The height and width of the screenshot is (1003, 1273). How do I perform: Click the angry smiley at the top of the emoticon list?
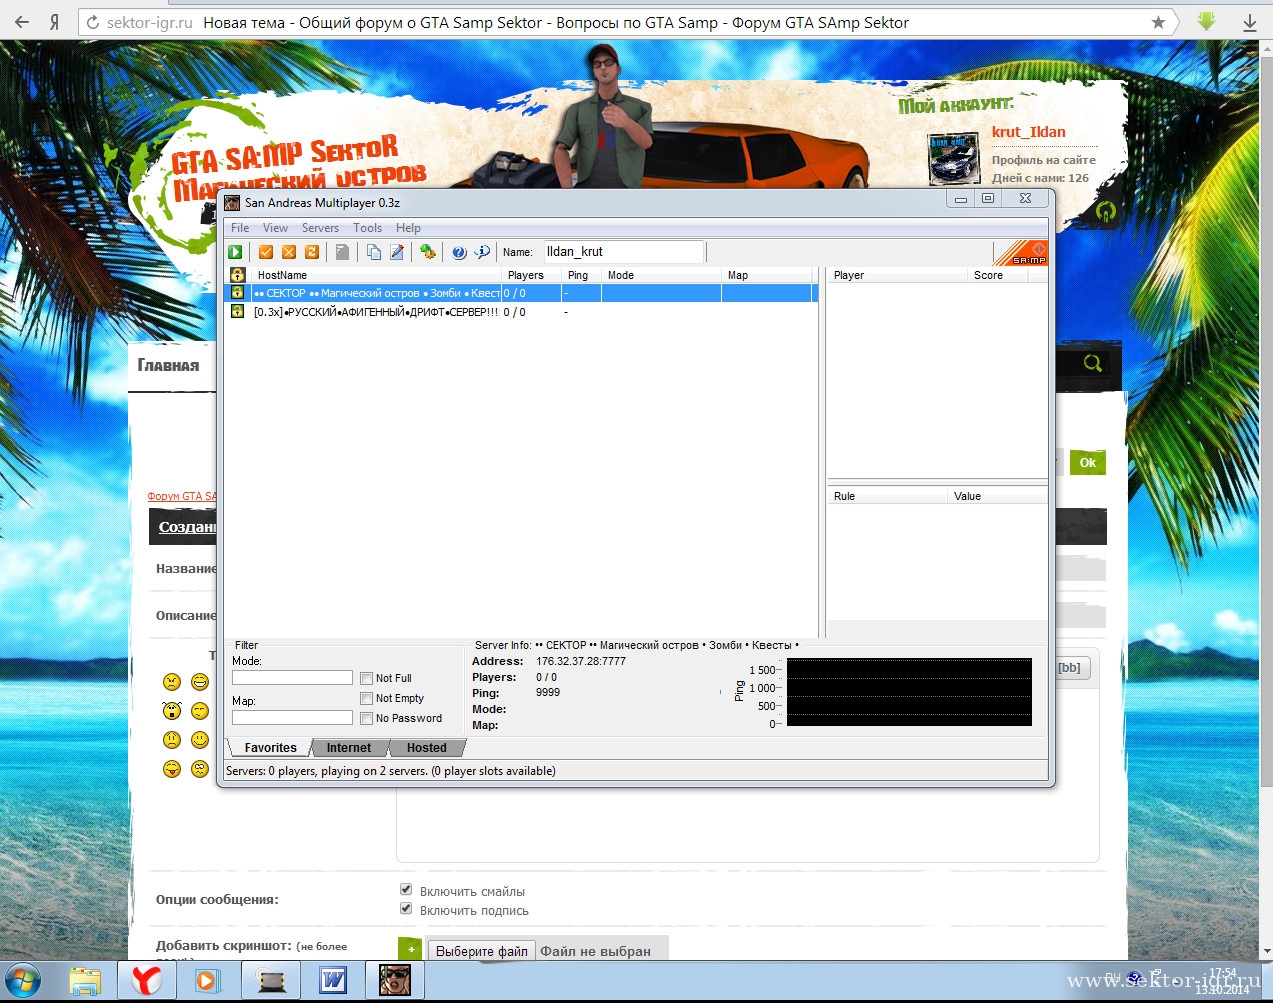(172, 682)
